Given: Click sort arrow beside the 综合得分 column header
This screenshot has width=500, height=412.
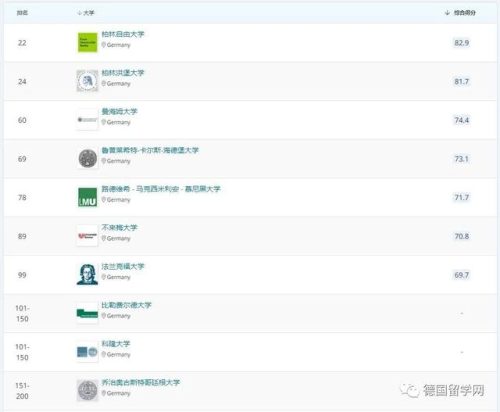Looking at the screenshot, I should click(x=447, y=13).
